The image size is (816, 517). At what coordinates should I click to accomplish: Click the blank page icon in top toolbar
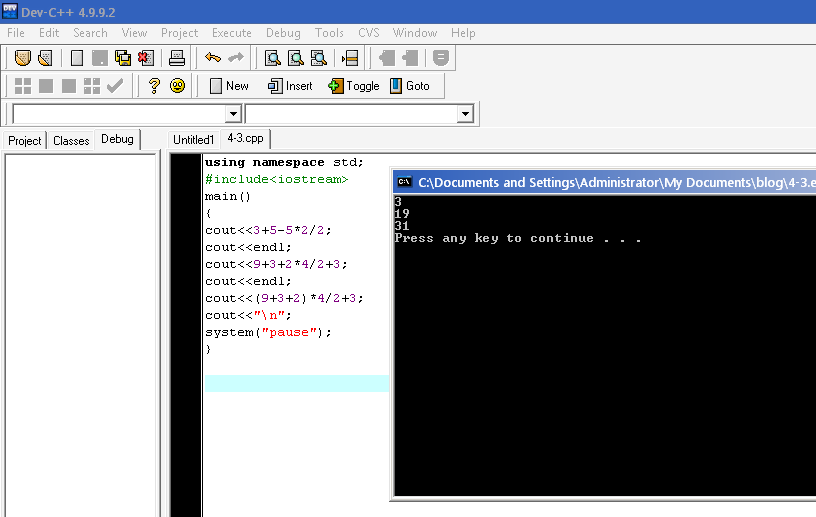pos(77,58)
